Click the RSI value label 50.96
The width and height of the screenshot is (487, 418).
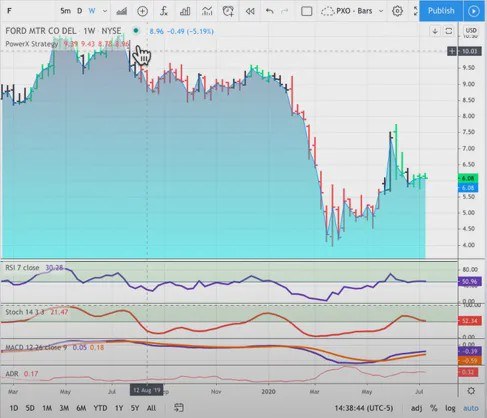(469, 282)
